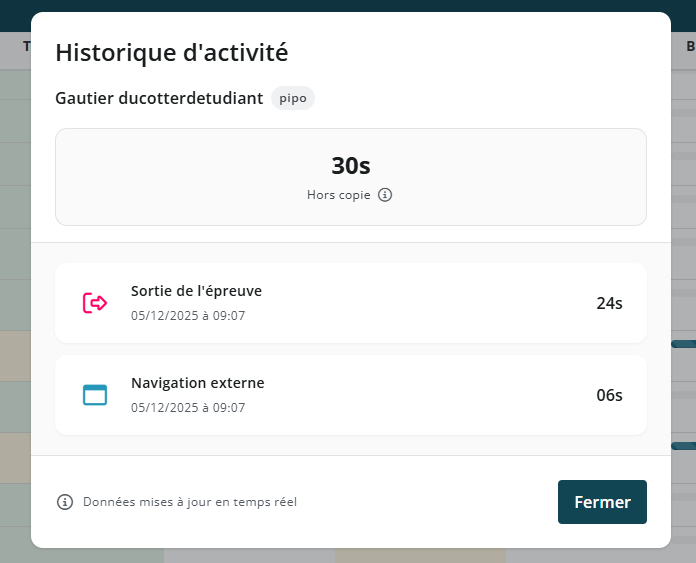The image size is (696, 563).
Task: Click the pipo badge
Action: (x=292, y=98)
